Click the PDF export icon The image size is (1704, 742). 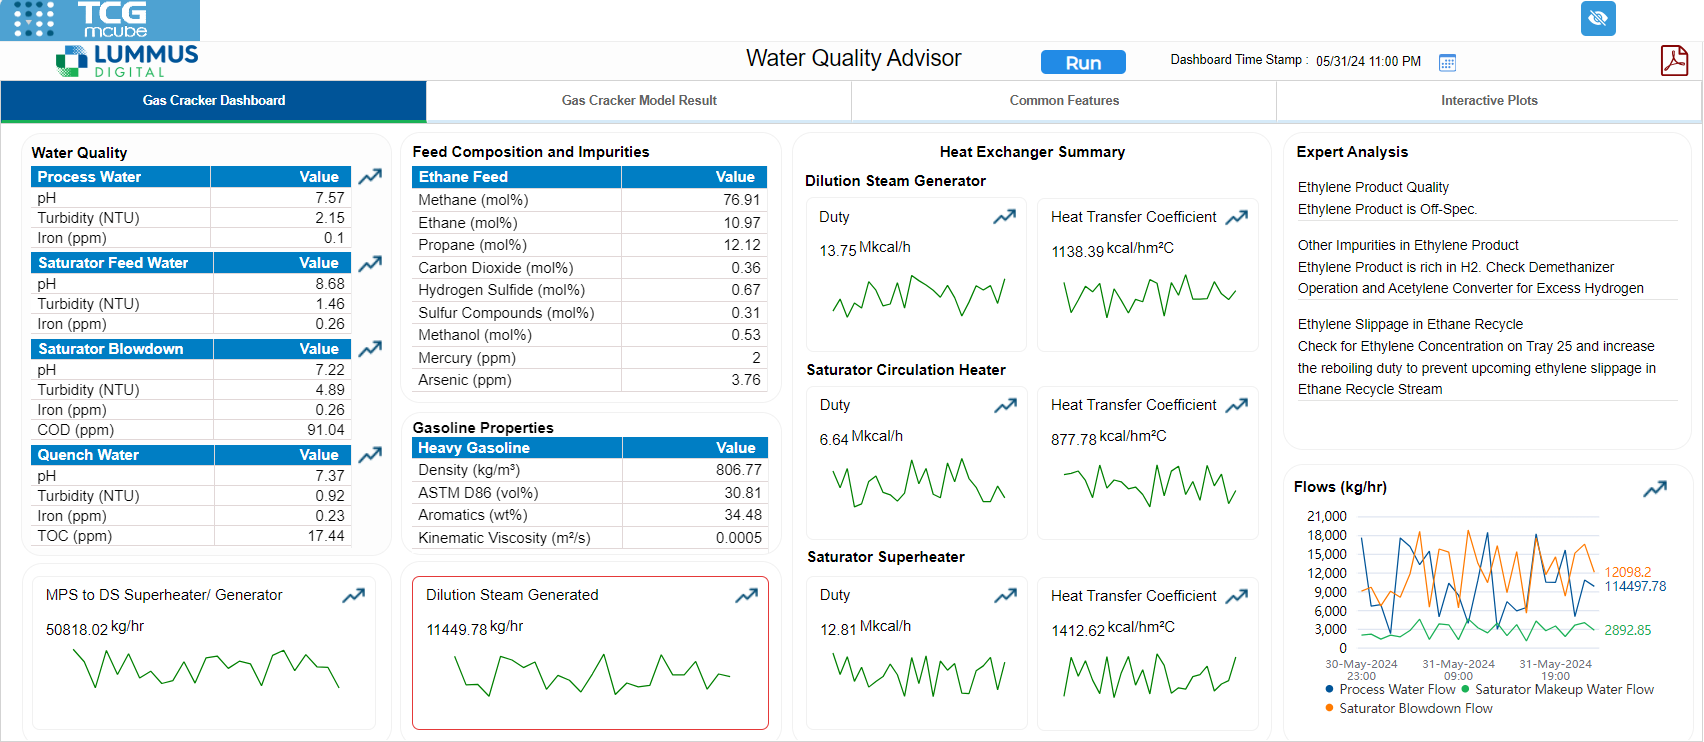pyautogui.click(x=1674, y=61)
